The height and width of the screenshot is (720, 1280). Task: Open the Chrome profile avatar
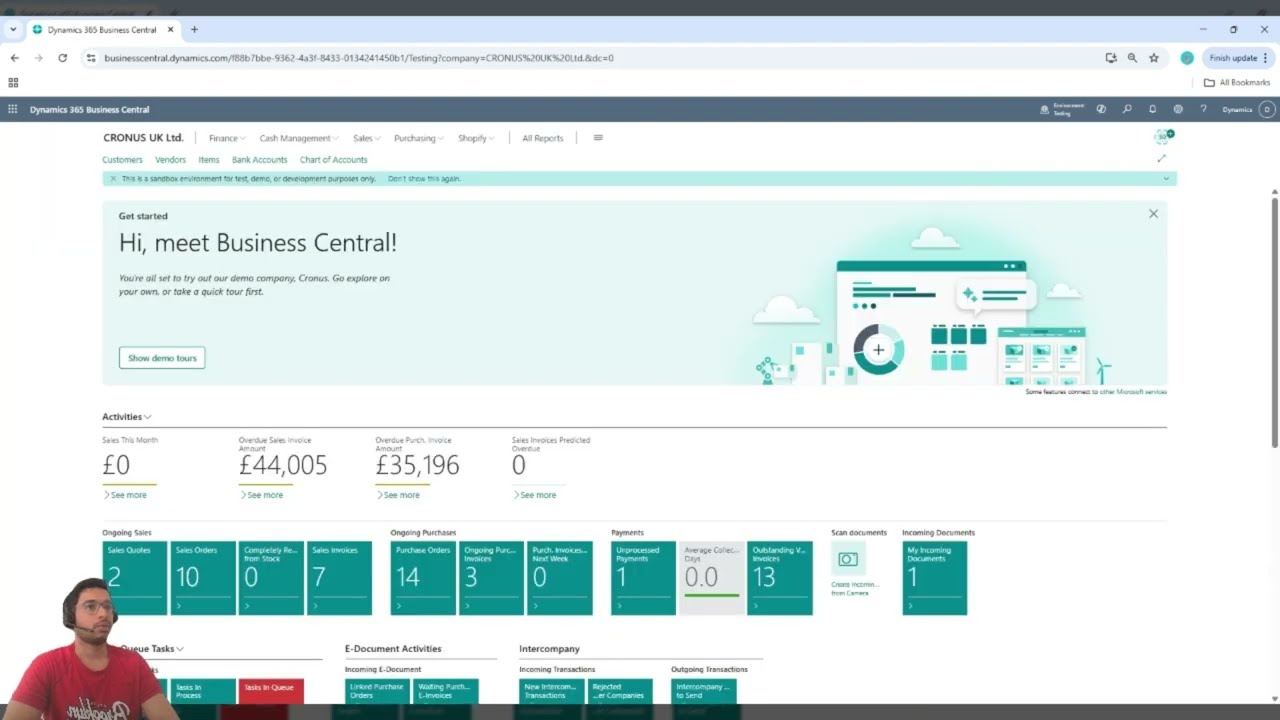[x=1187, y=58]
